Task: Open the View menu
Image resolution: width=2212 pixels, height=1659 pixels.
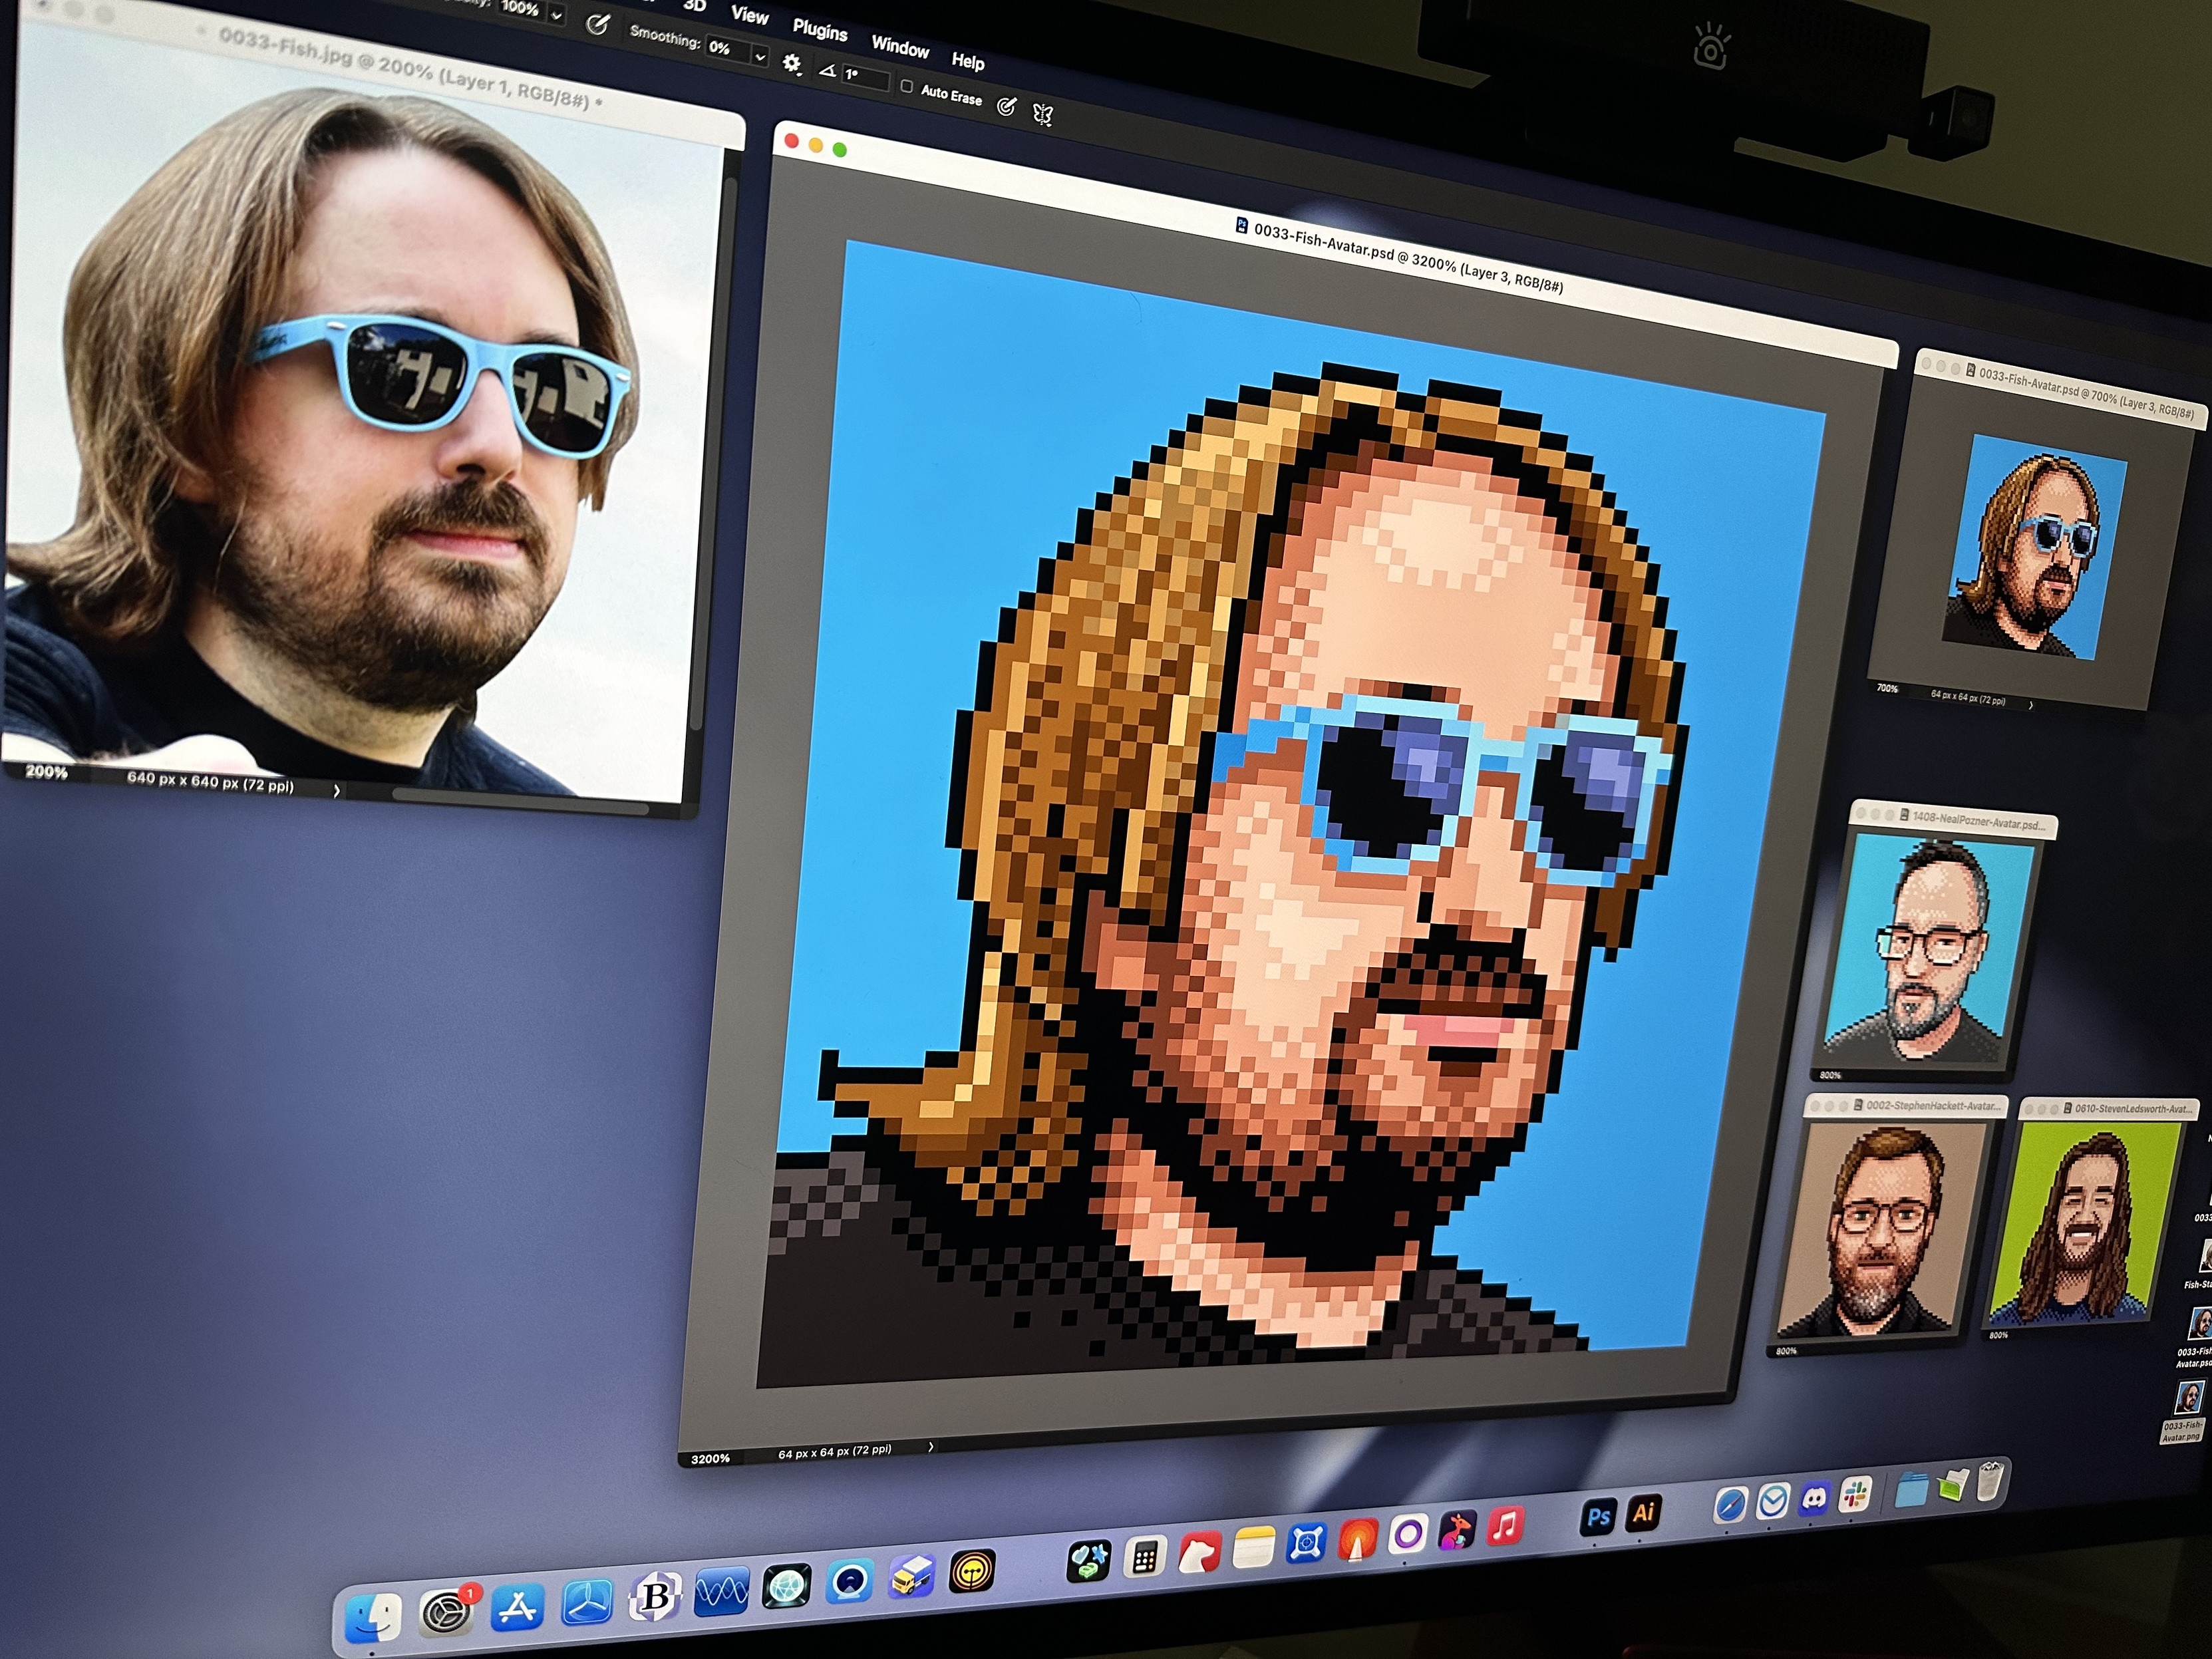Action: [749, 15]
